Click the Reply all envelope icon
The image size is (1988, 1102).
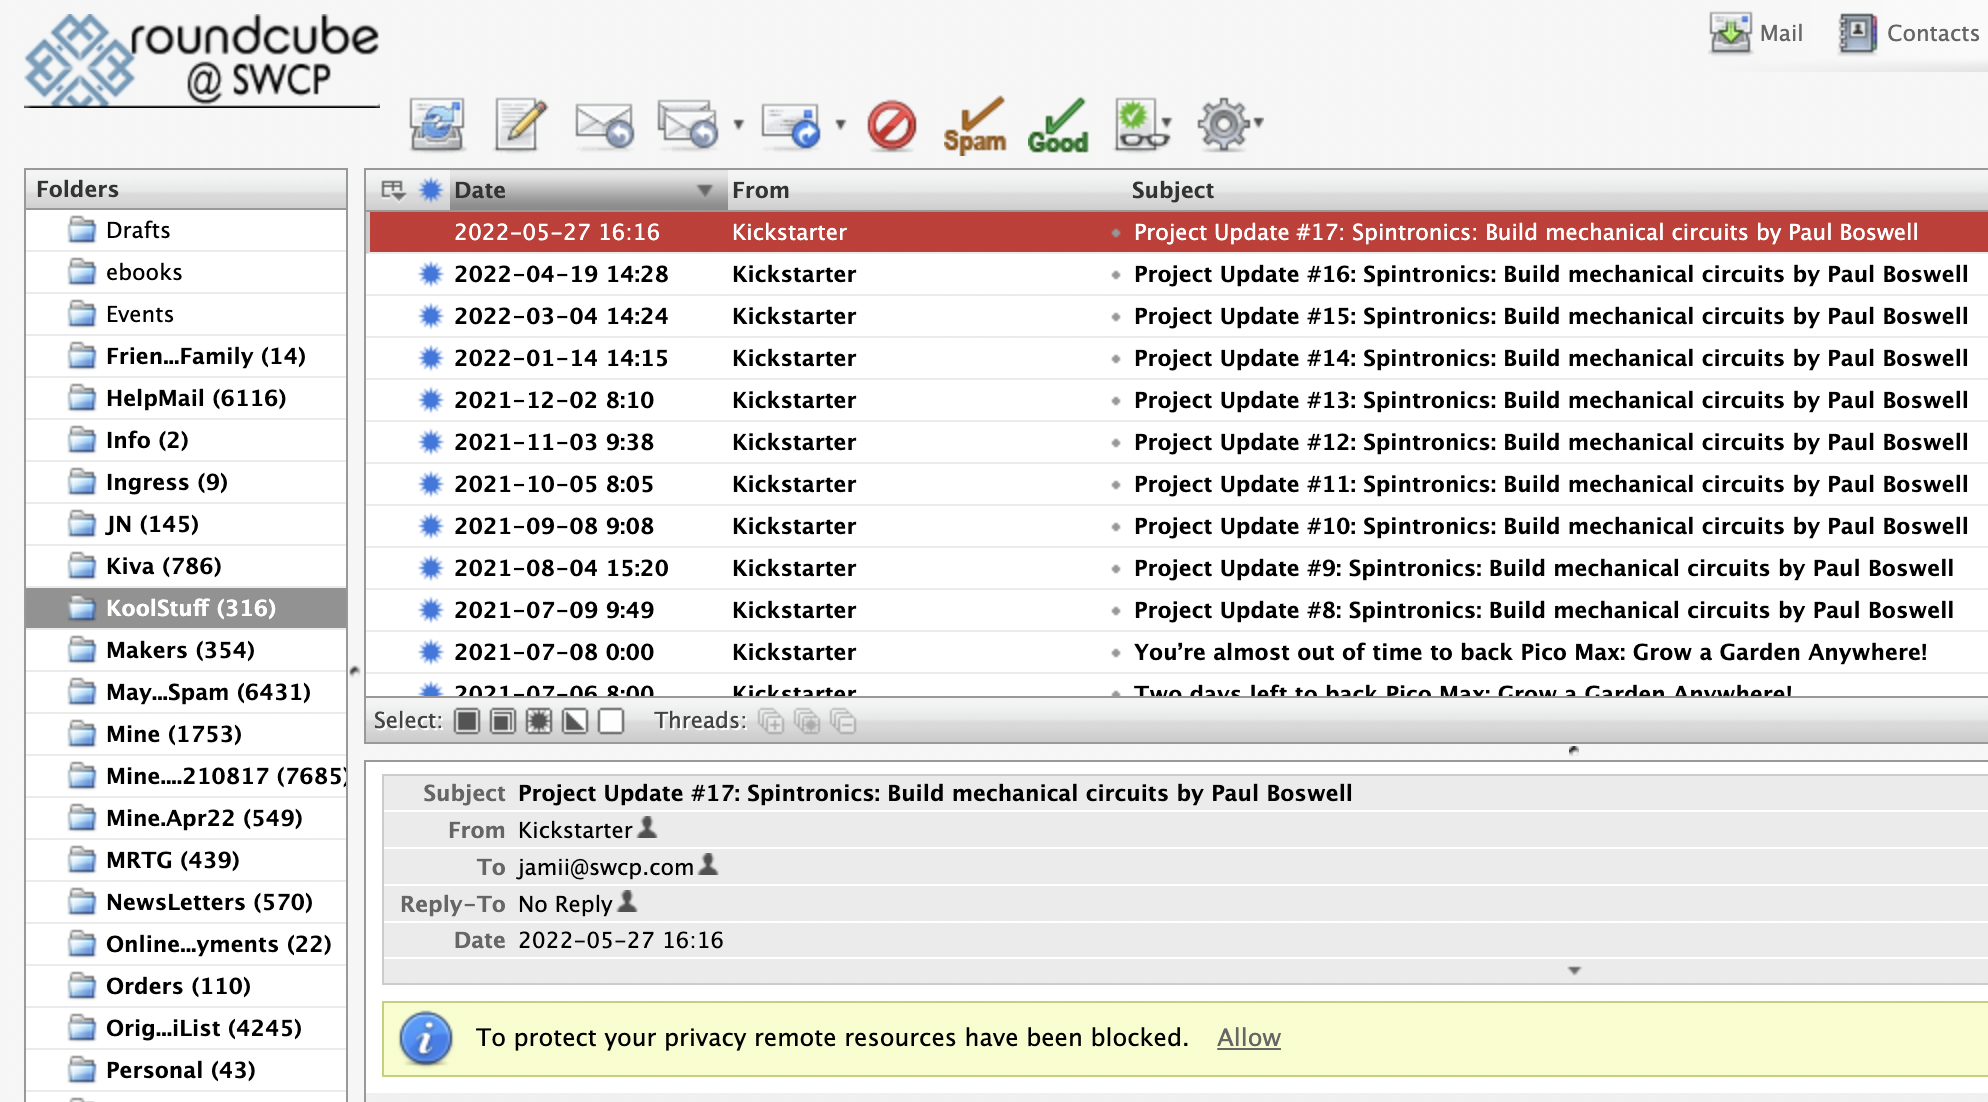click(x=687, y=125)
